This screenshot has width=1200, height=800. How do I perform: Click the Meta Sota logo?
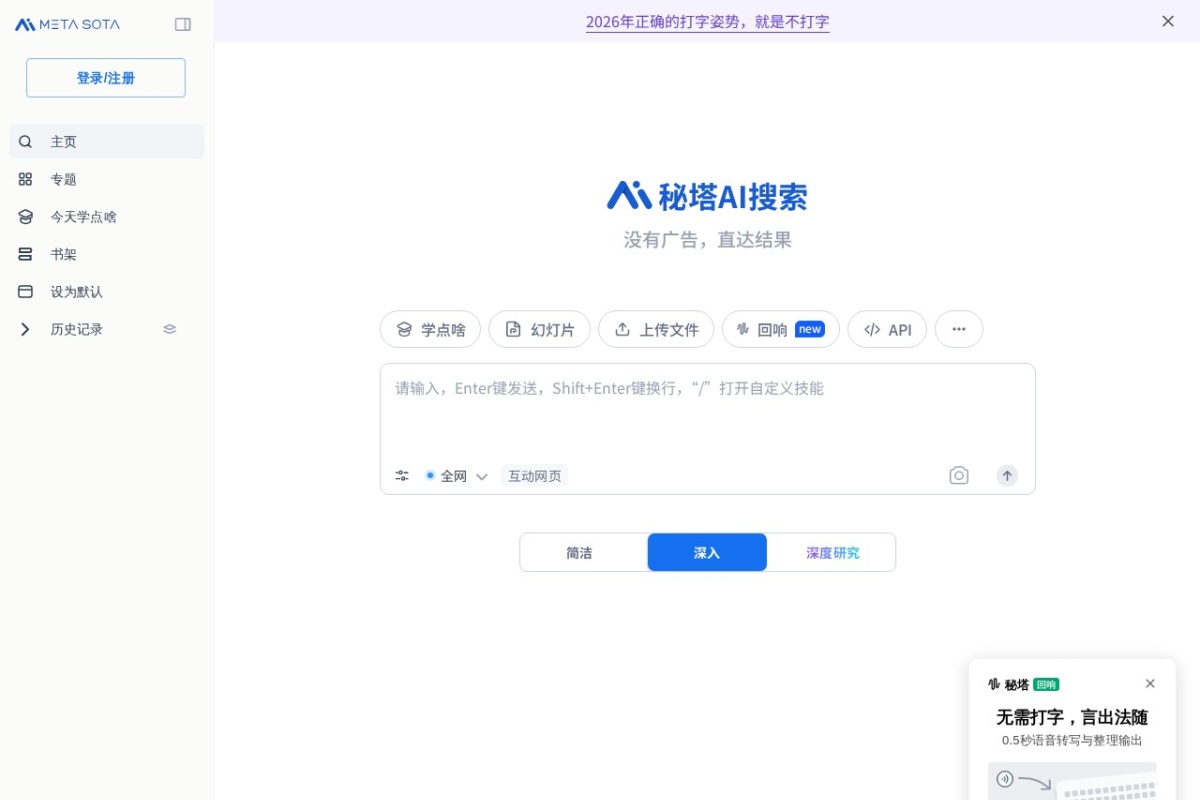pyautogui.click(x=67, y=24)
